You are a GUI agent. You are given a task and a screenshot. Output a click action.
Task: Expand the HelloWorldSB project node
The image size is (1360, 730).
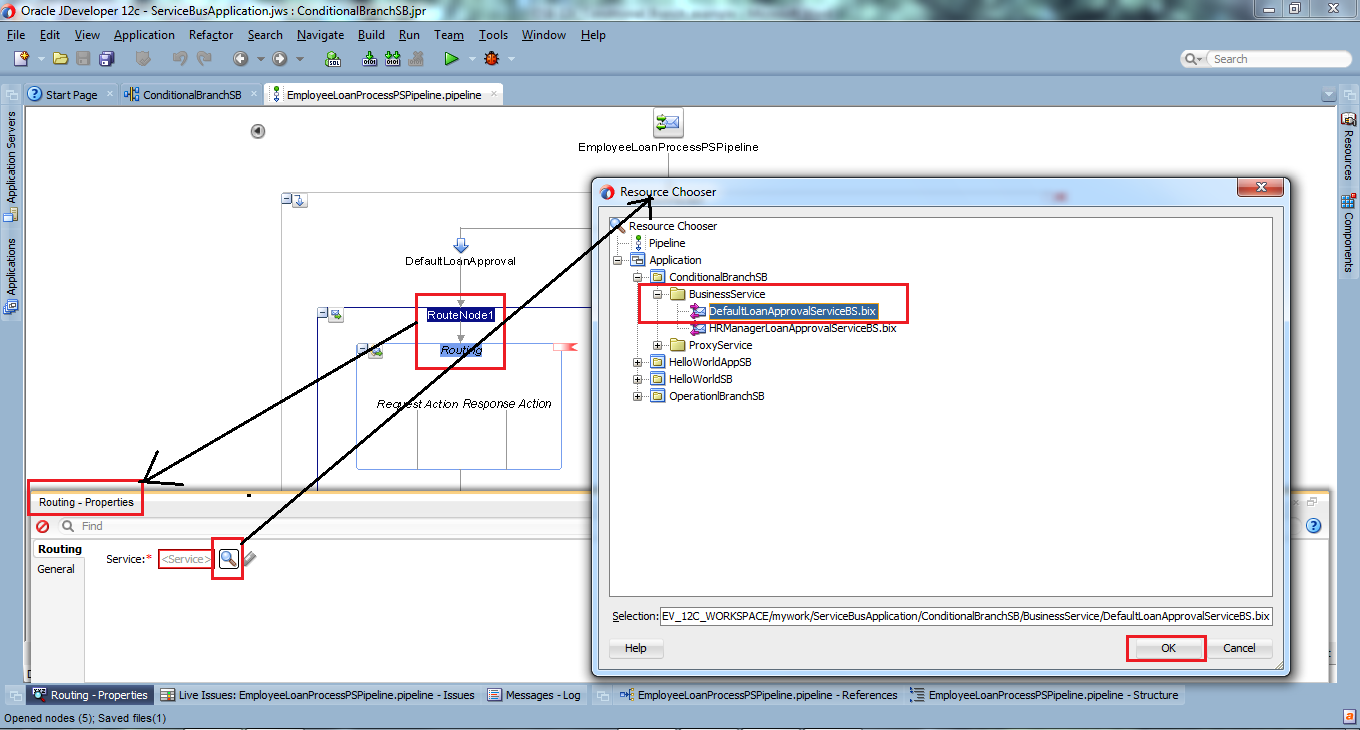coord(638,379)
